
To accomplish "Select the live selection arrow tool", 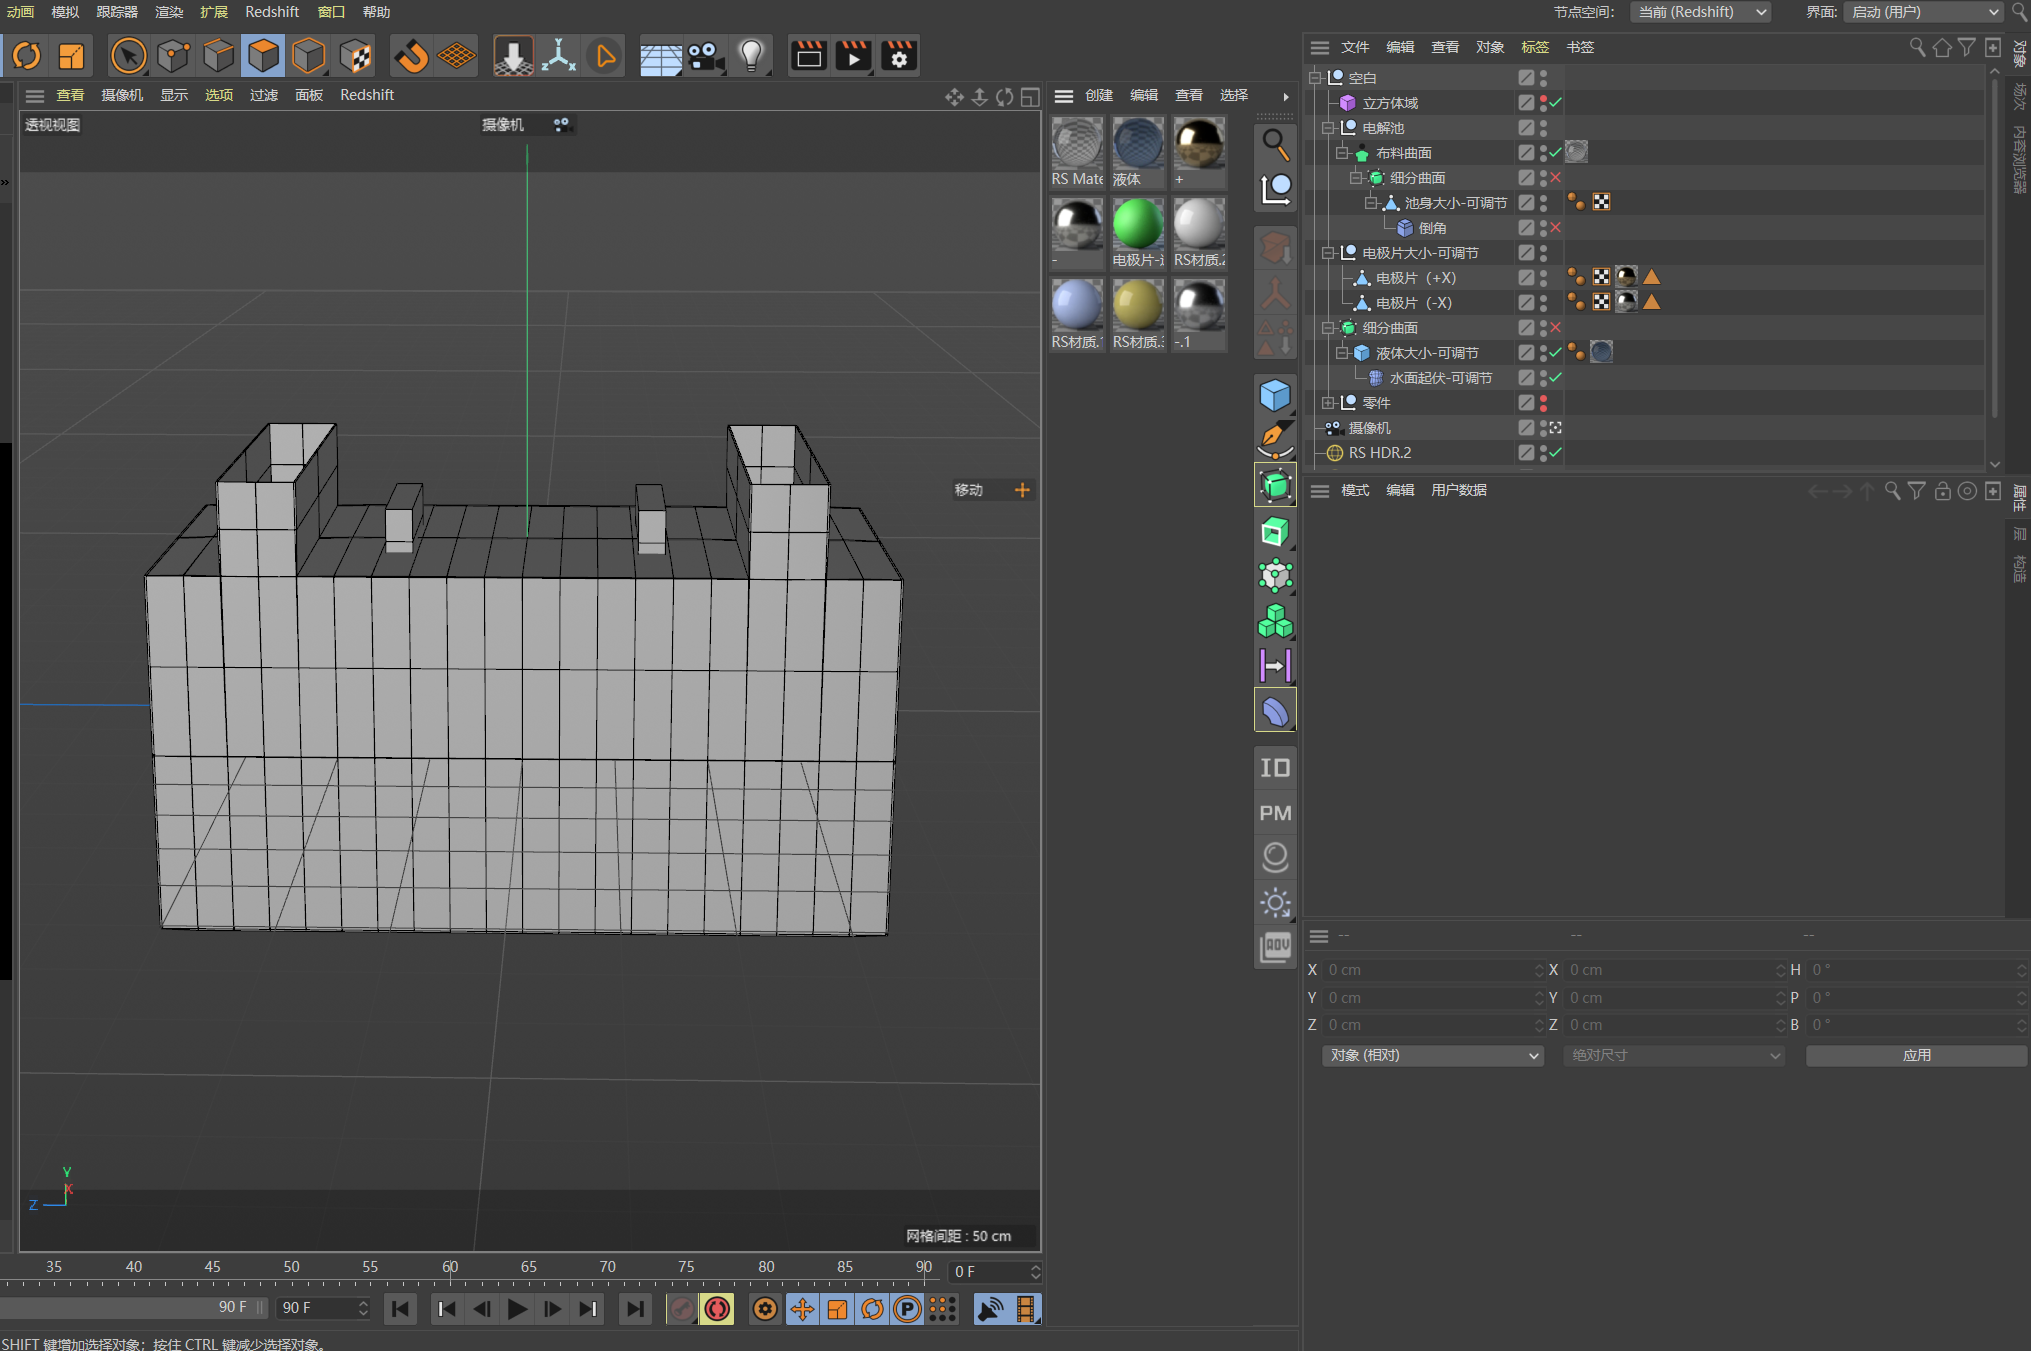I will [x=128, y=56].
